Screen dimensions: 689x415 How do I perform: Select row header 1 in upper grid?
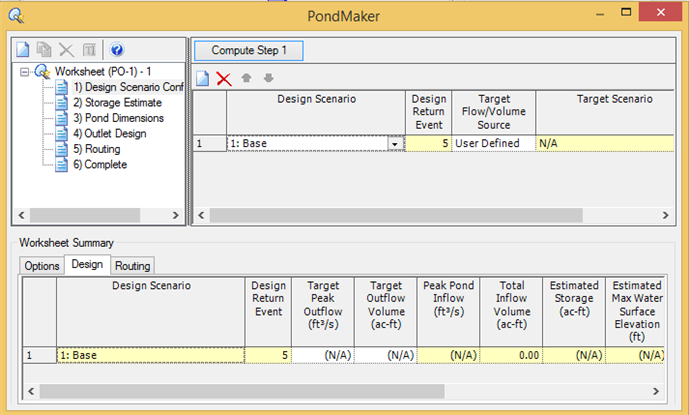[210, 143]
